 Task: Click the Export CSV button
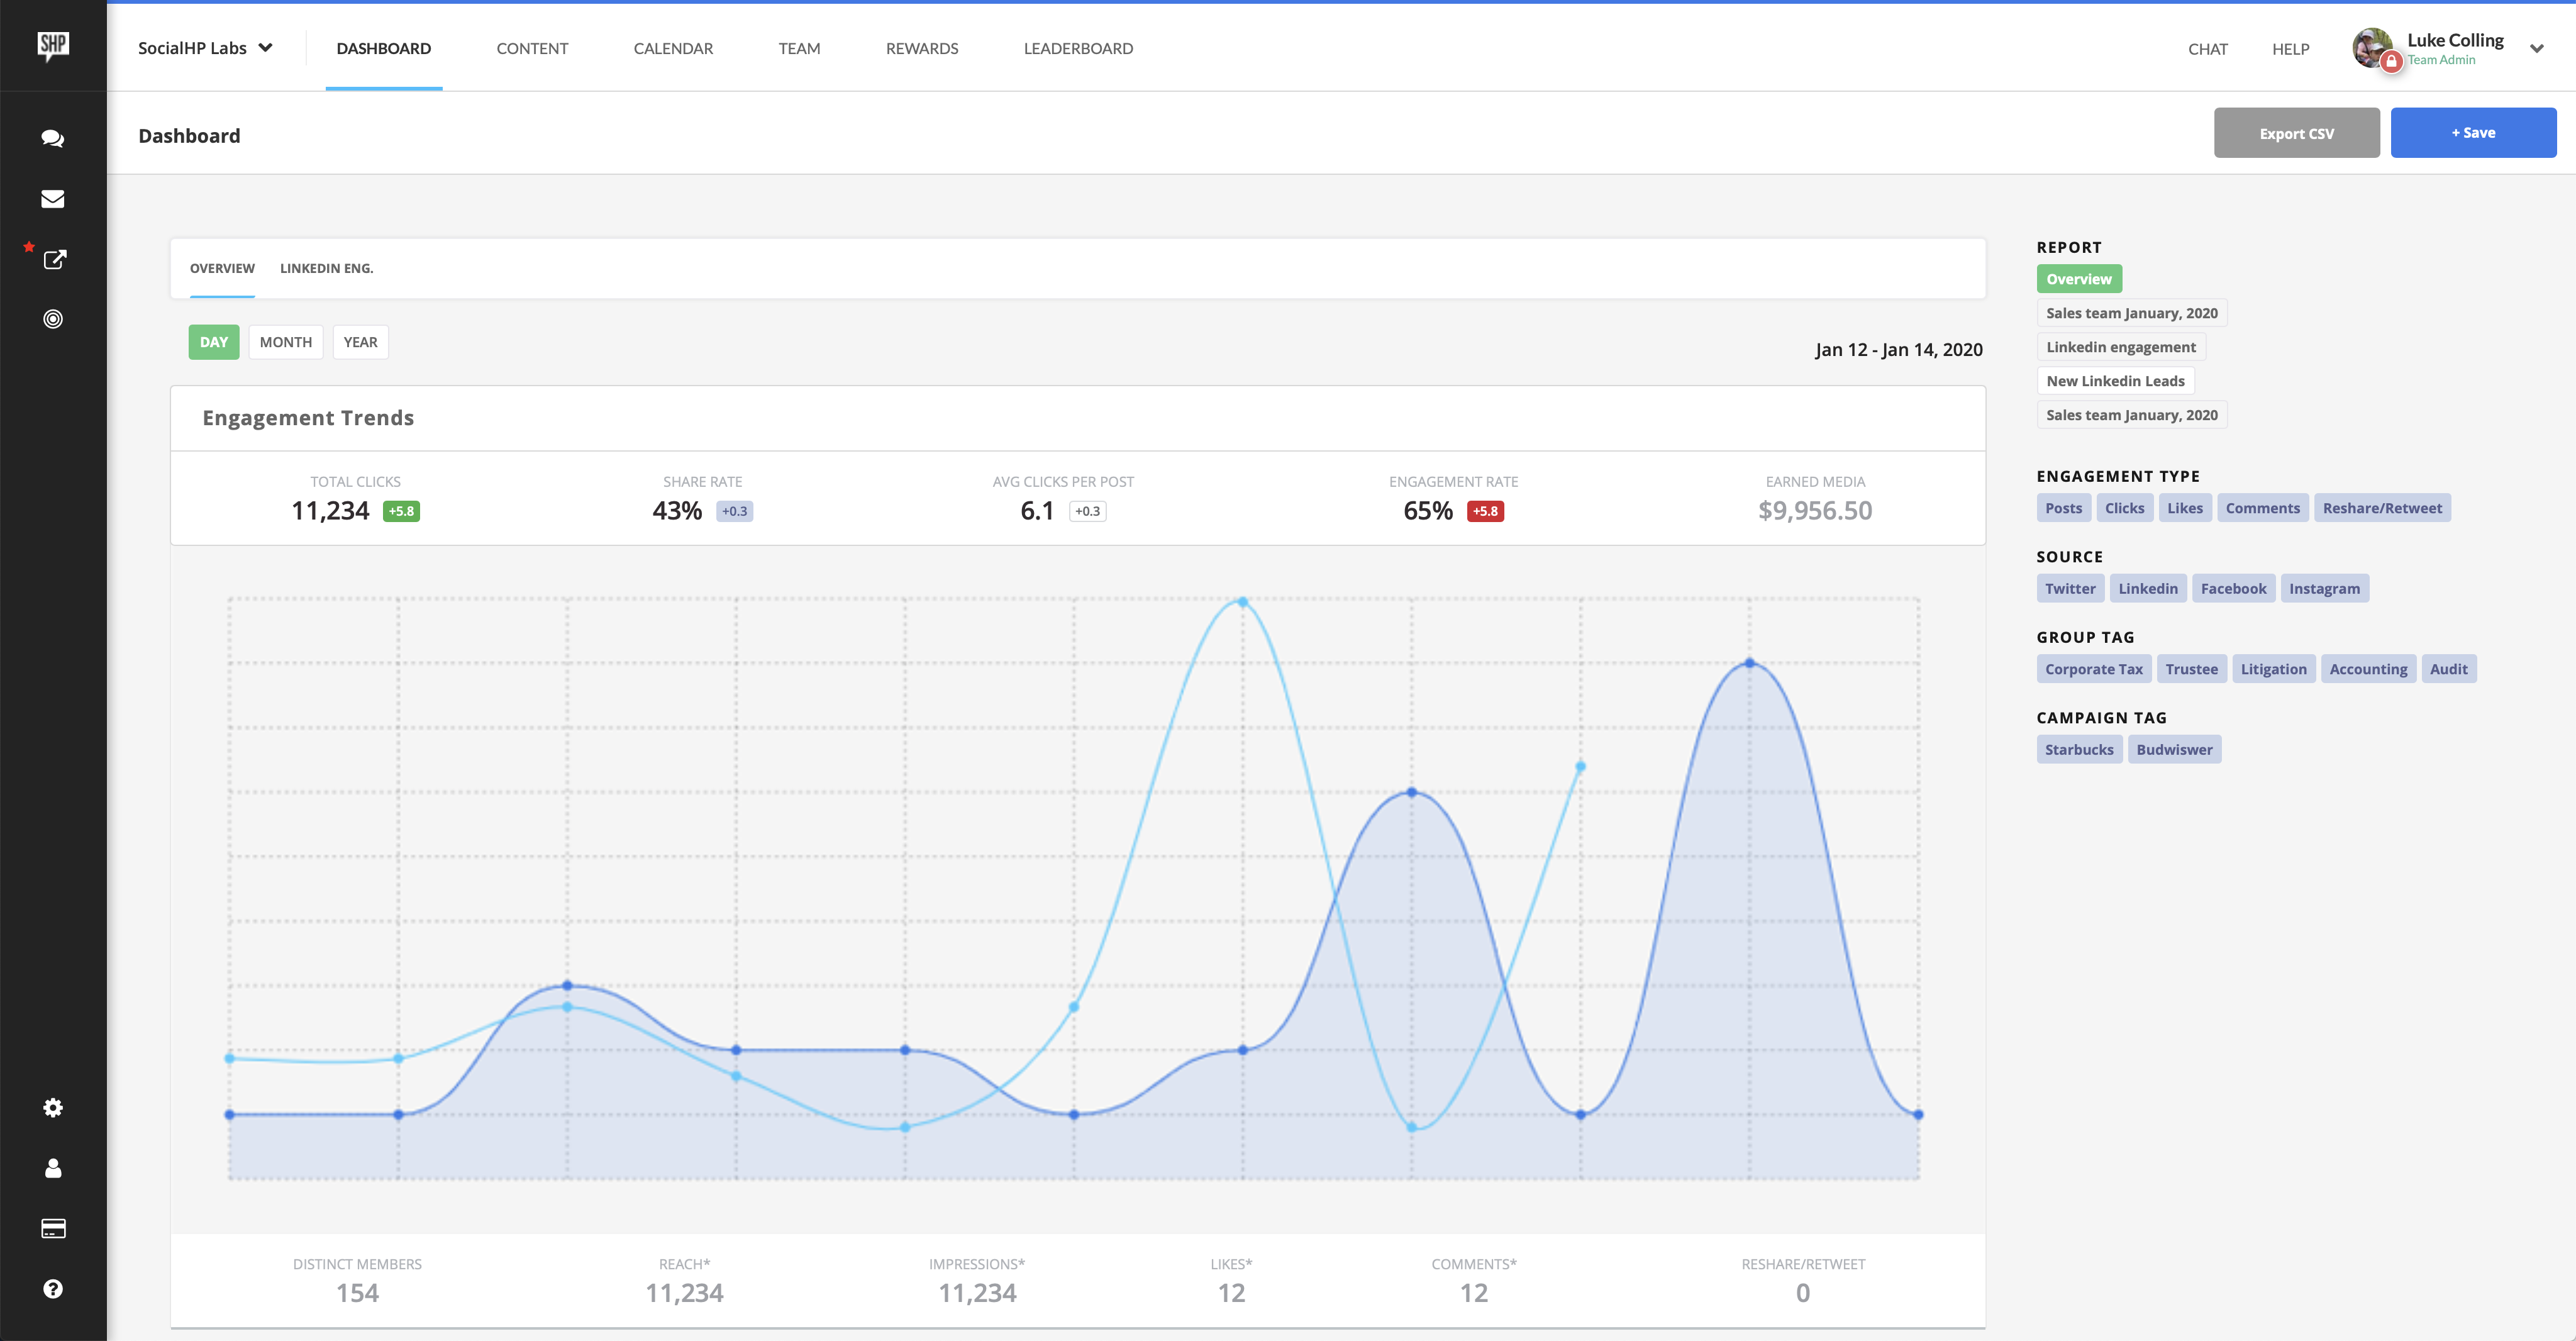tap(2297, 132)
